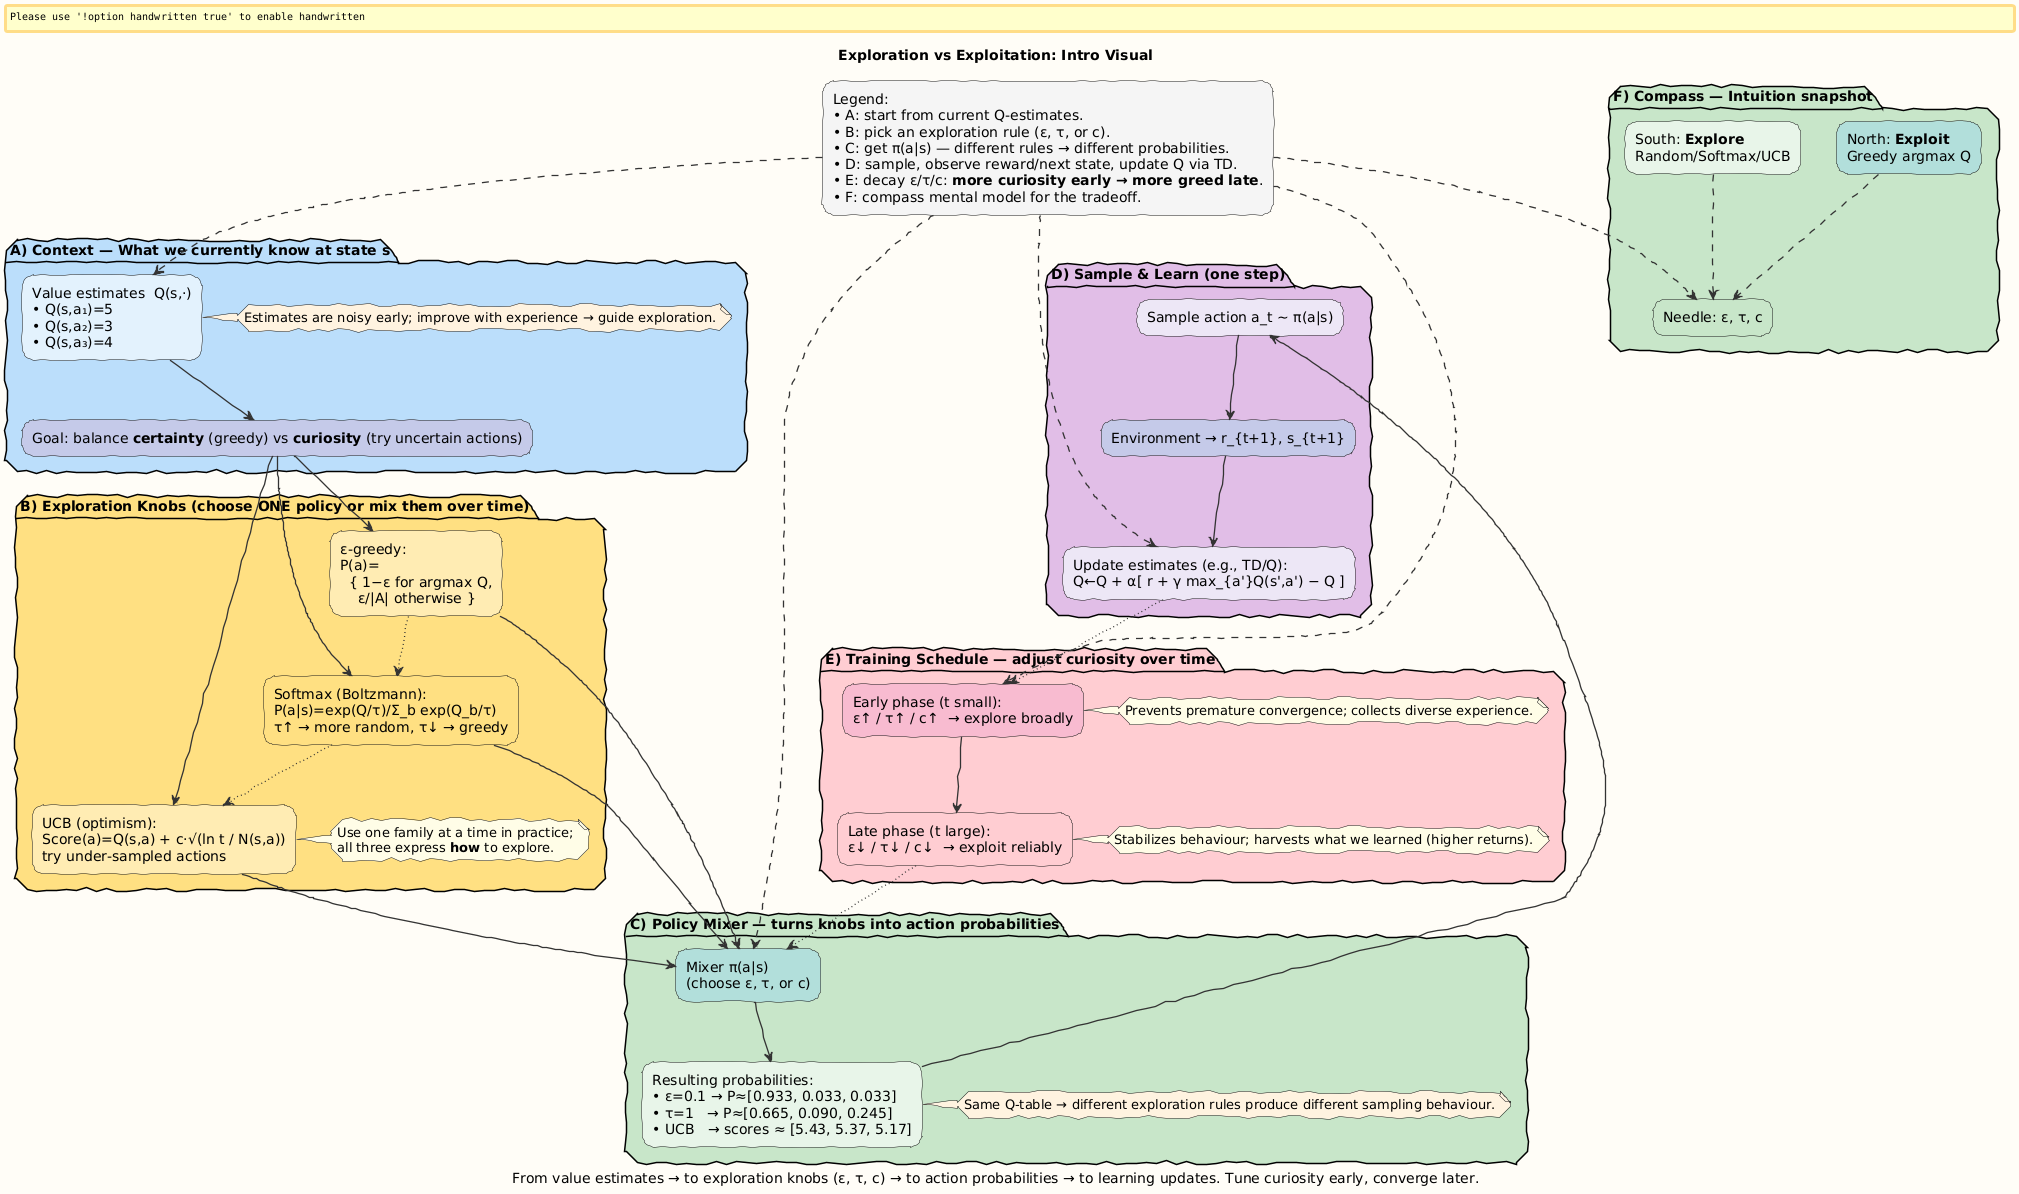Image resolution: width=2019 pixels, height=1194 pixels.
Task: Select the D) Sample & Learn package tab
Action: [1166, 275]
